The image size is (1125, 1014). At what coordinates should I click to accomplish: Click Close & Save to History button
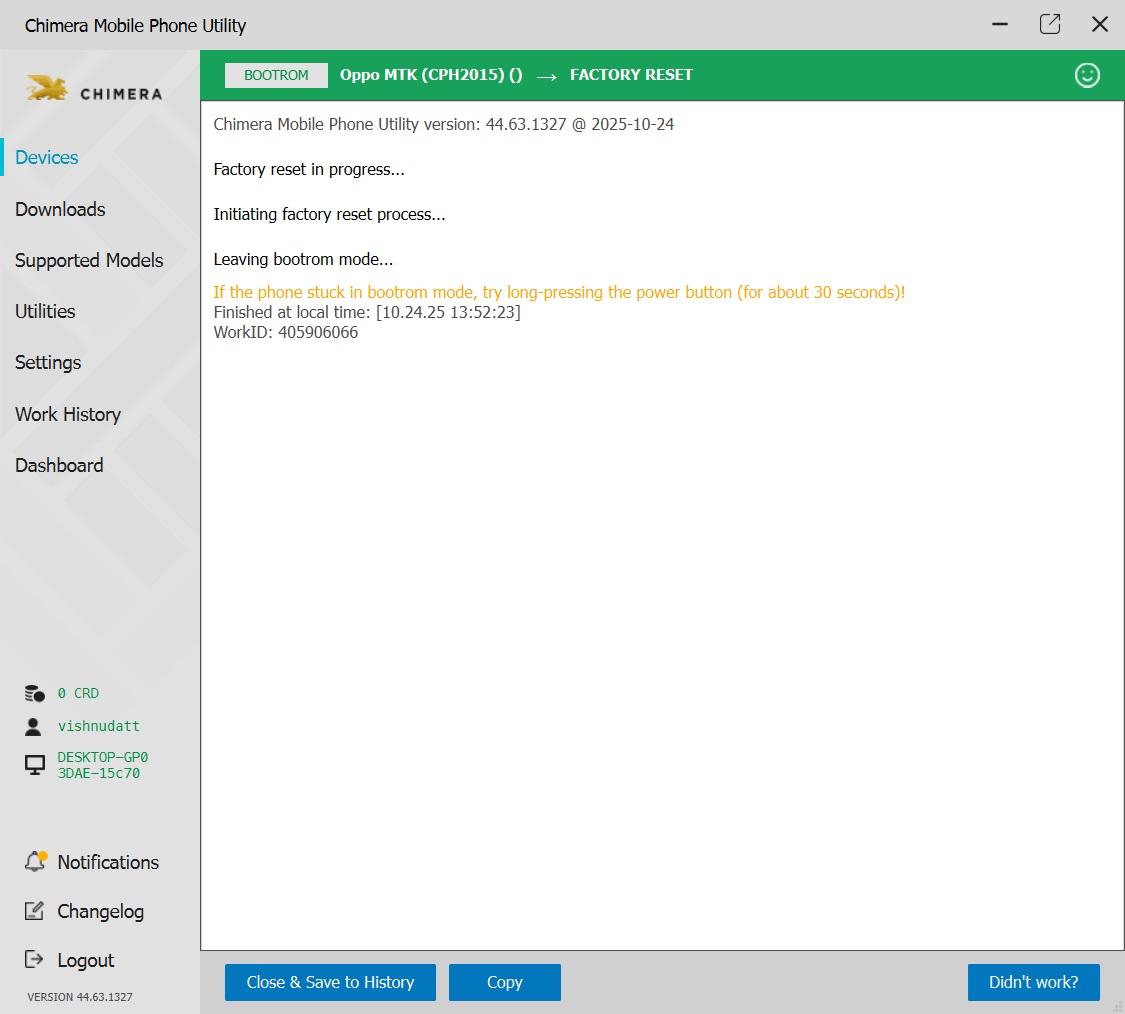click(330, 982)
